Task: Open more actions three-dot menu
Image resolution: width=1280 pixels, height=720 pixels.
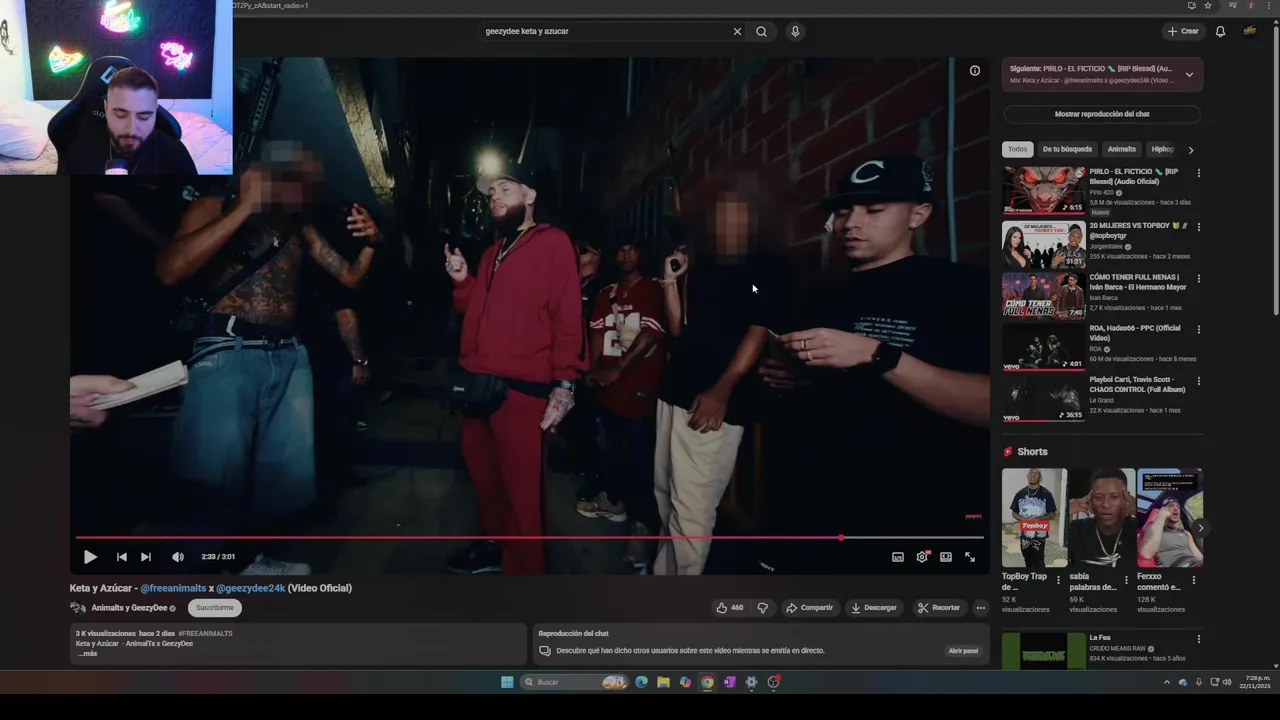Action: [x=981, y=607]
